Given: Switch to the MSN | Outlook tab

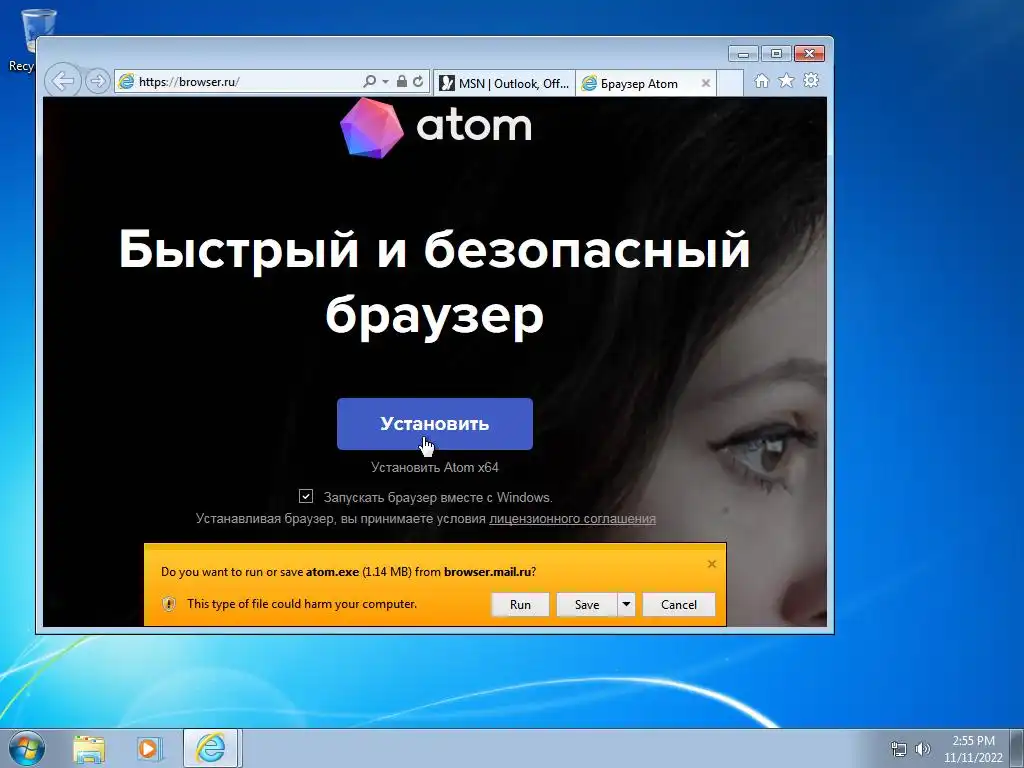Looking at the screenshot, I should click(504, 83).
